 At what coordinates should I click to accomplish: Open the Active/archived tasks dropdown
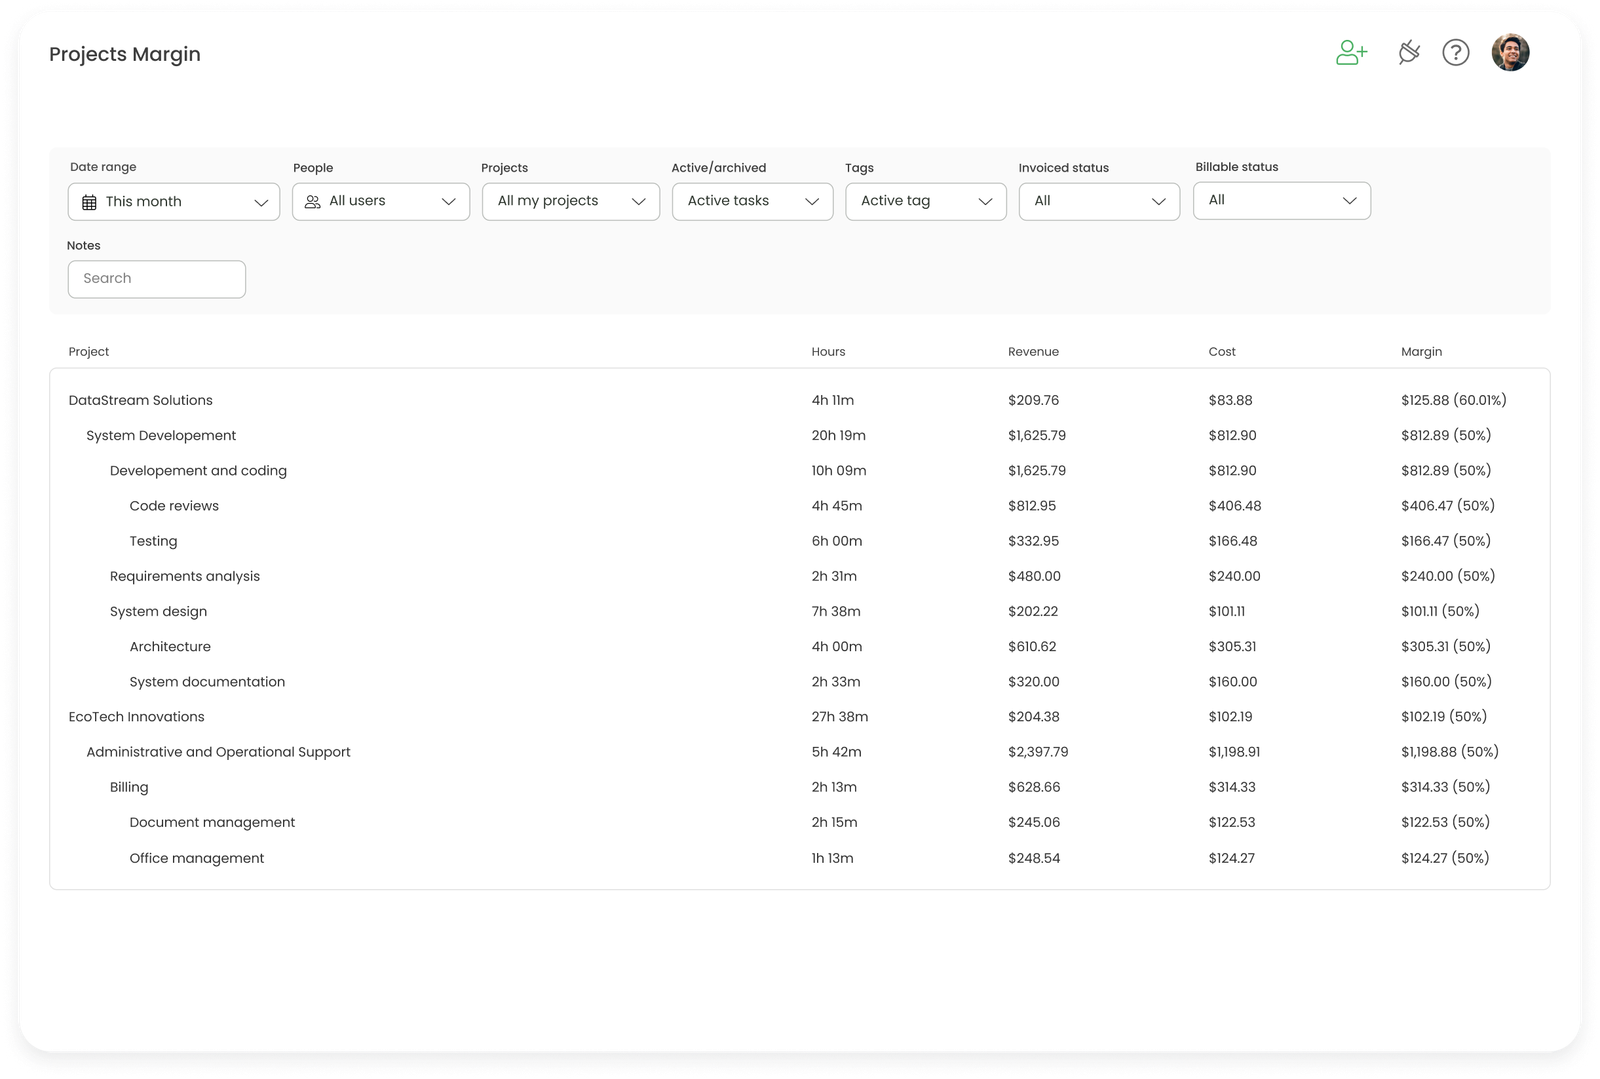[752, 201]
